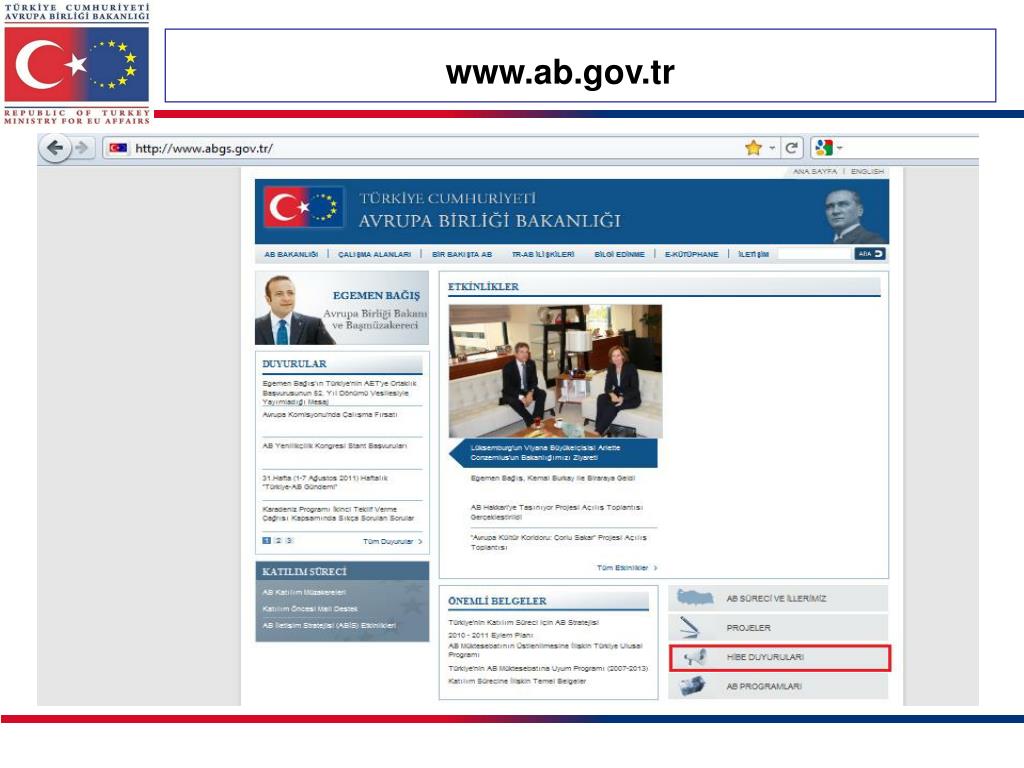Go to announcements page 2
This screenshot has width=1024, height=768.
[278, 541]
